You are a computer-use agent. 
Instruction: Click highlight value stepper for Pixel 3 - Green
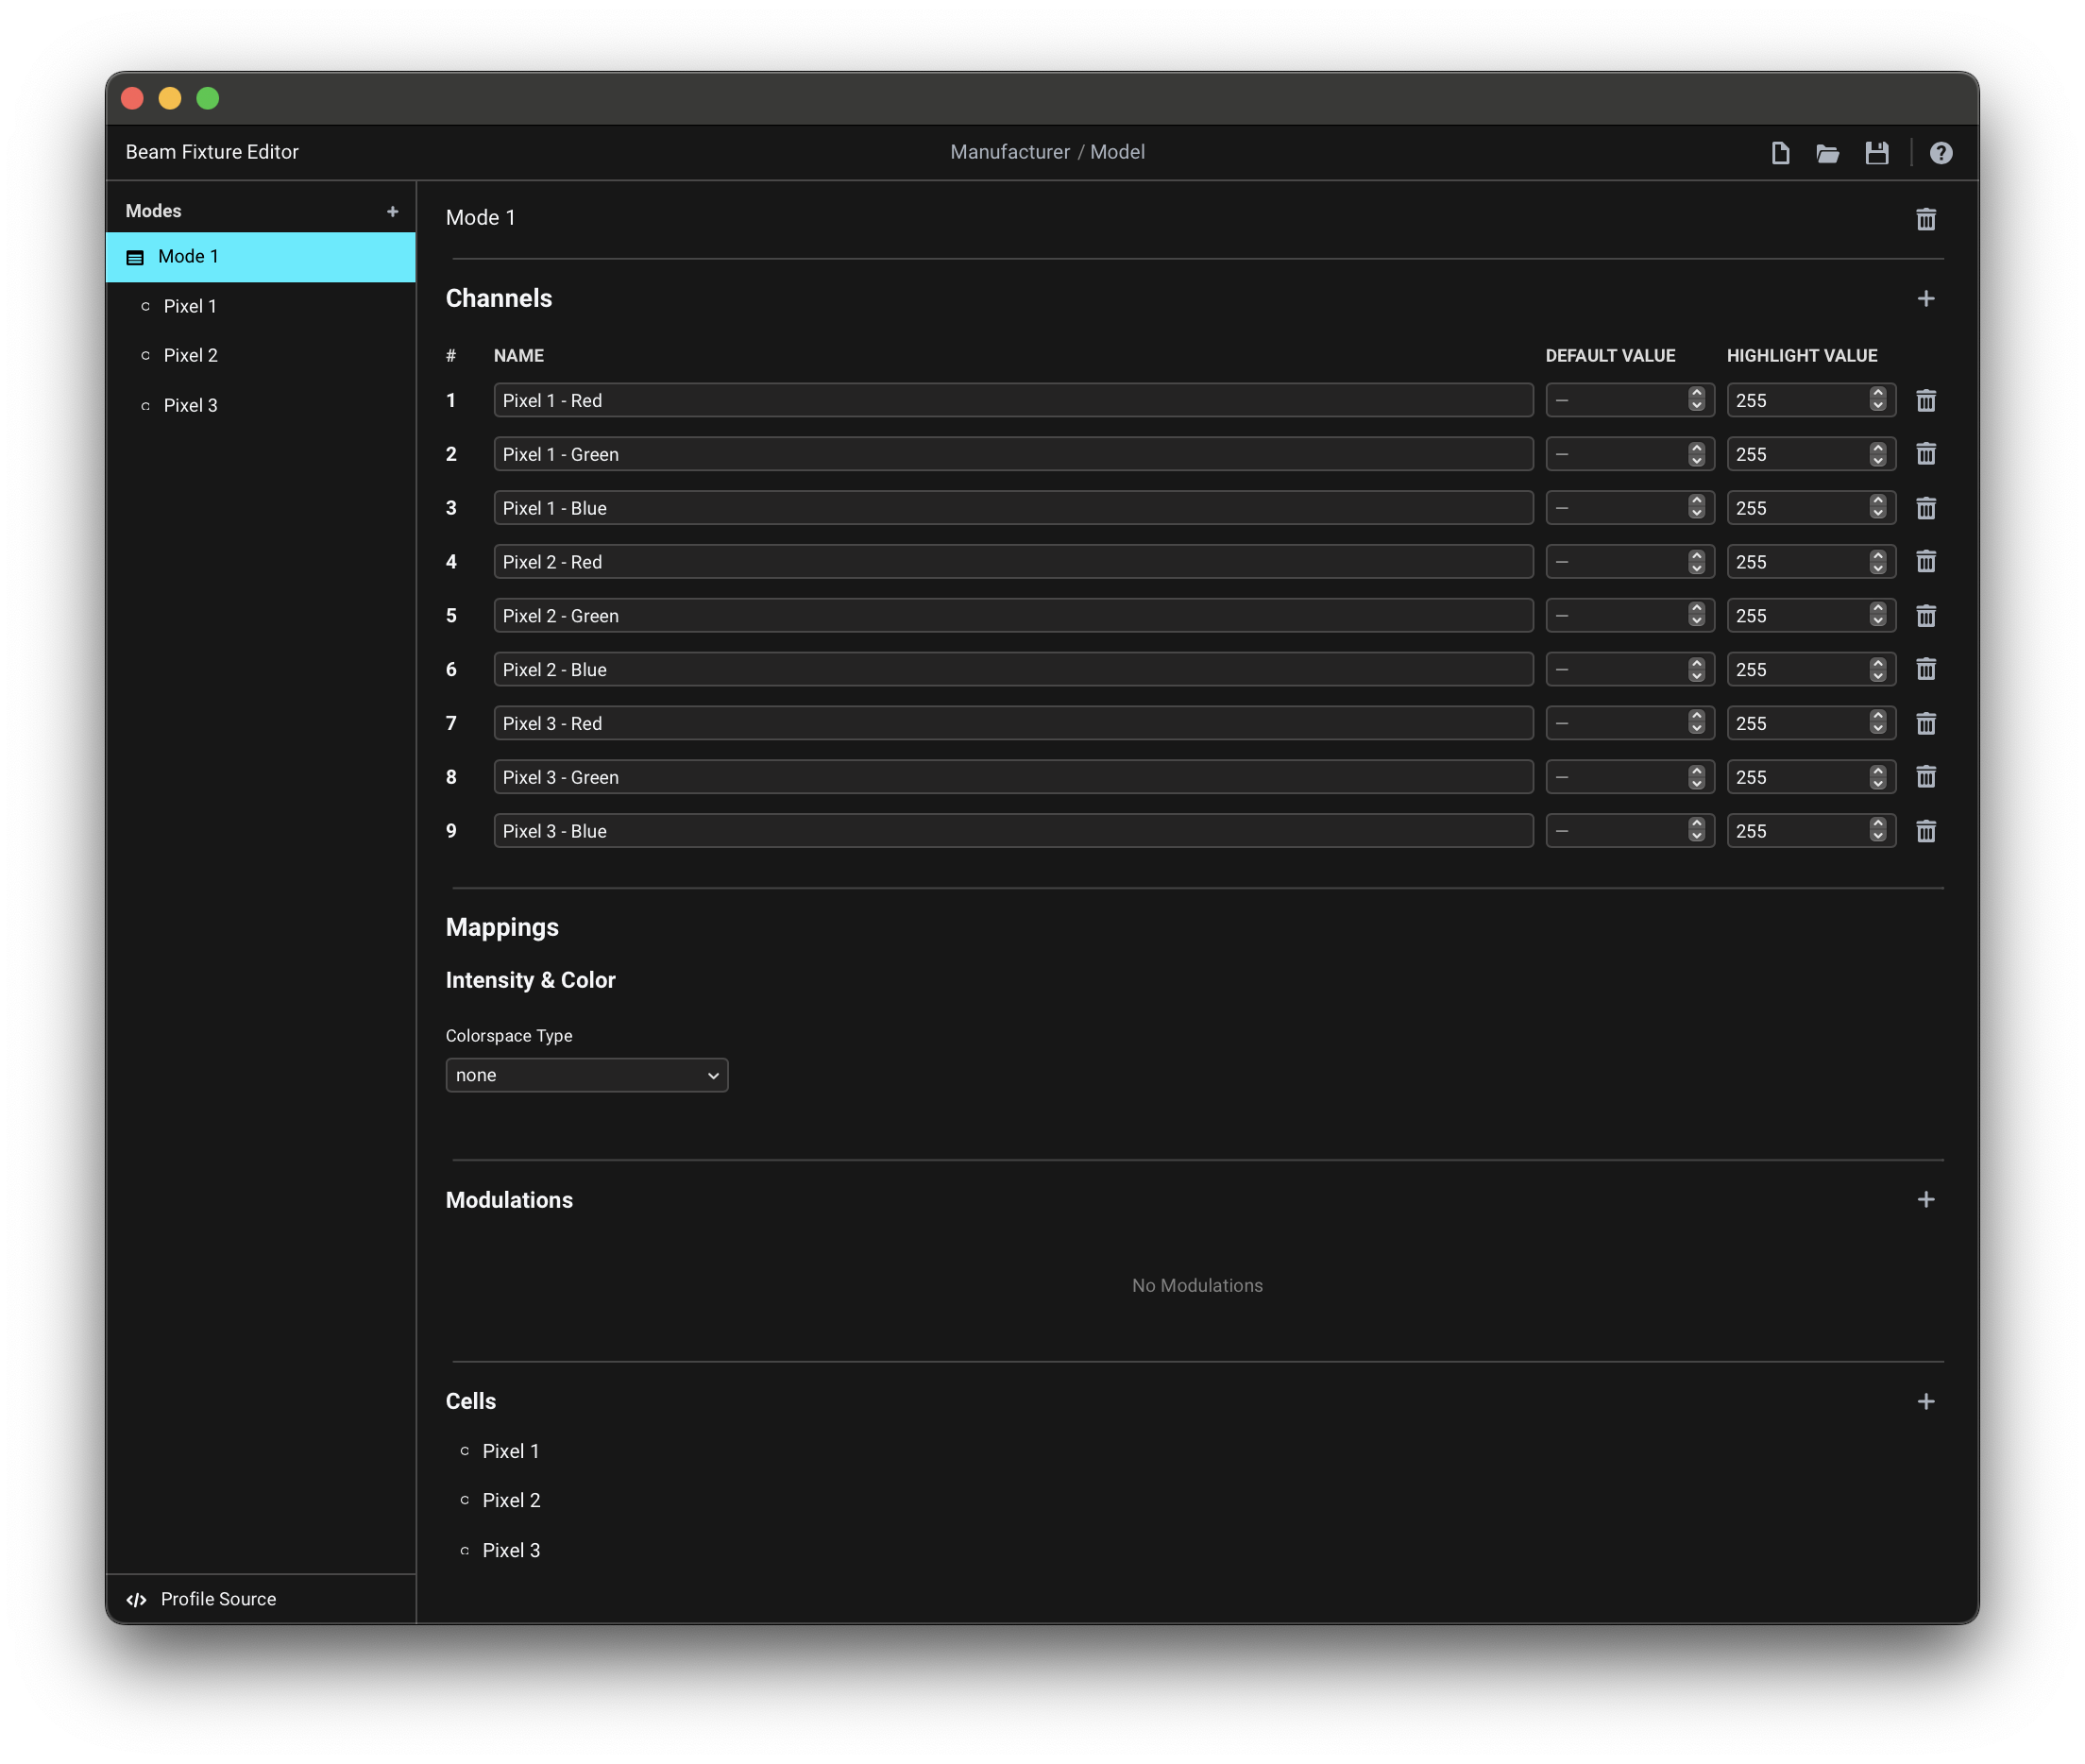tap(1878, 776)
